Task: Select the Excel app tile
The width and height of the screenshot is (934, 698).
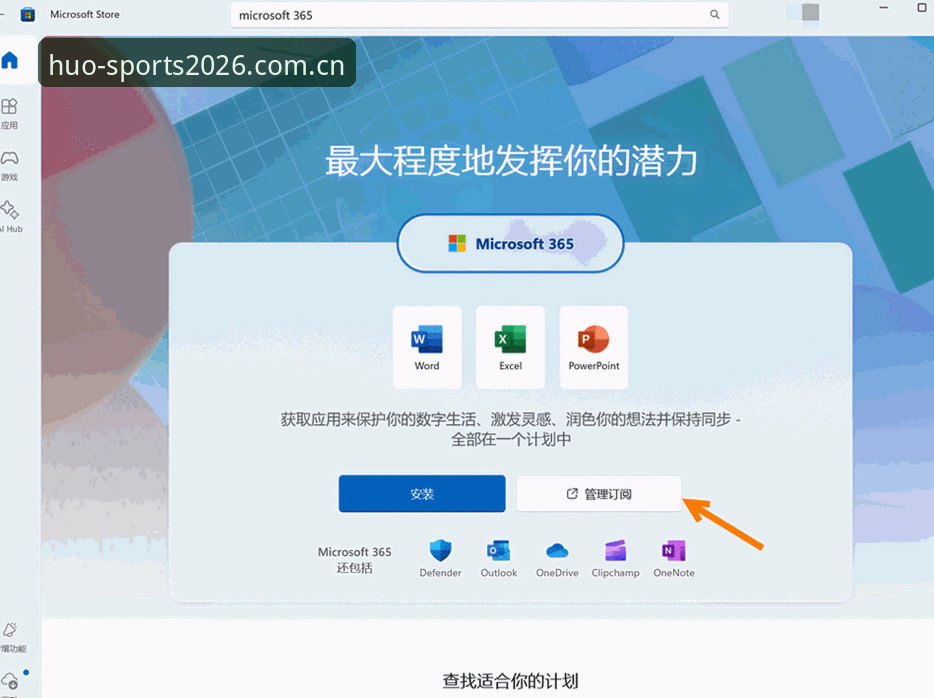Action: pos(510,347)
